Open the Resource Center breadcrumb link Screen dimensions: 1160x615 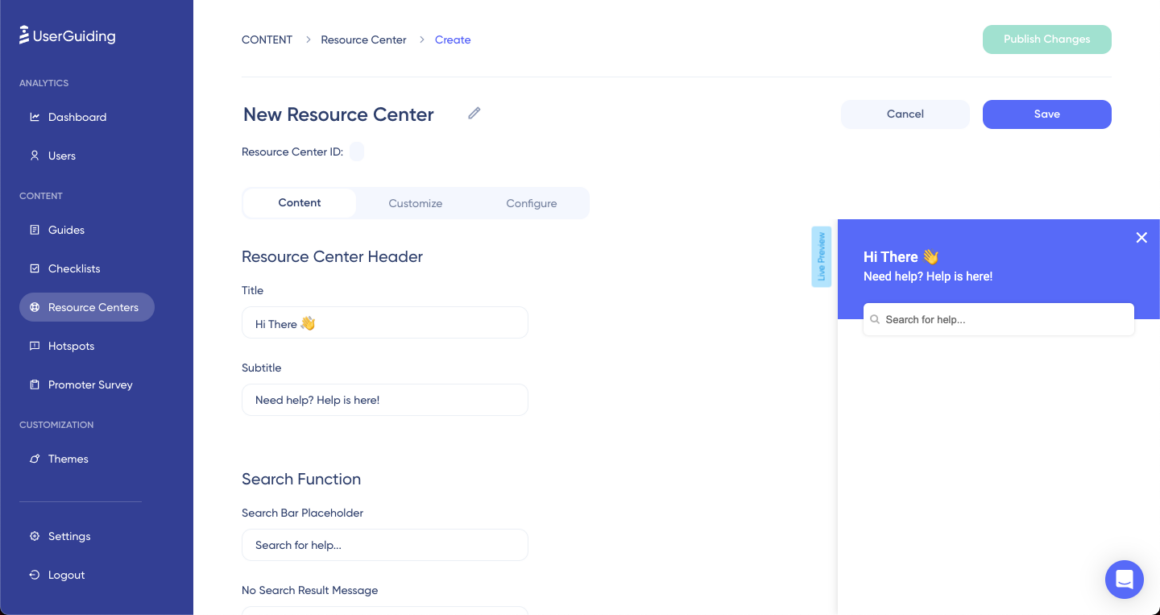[363, 39]
